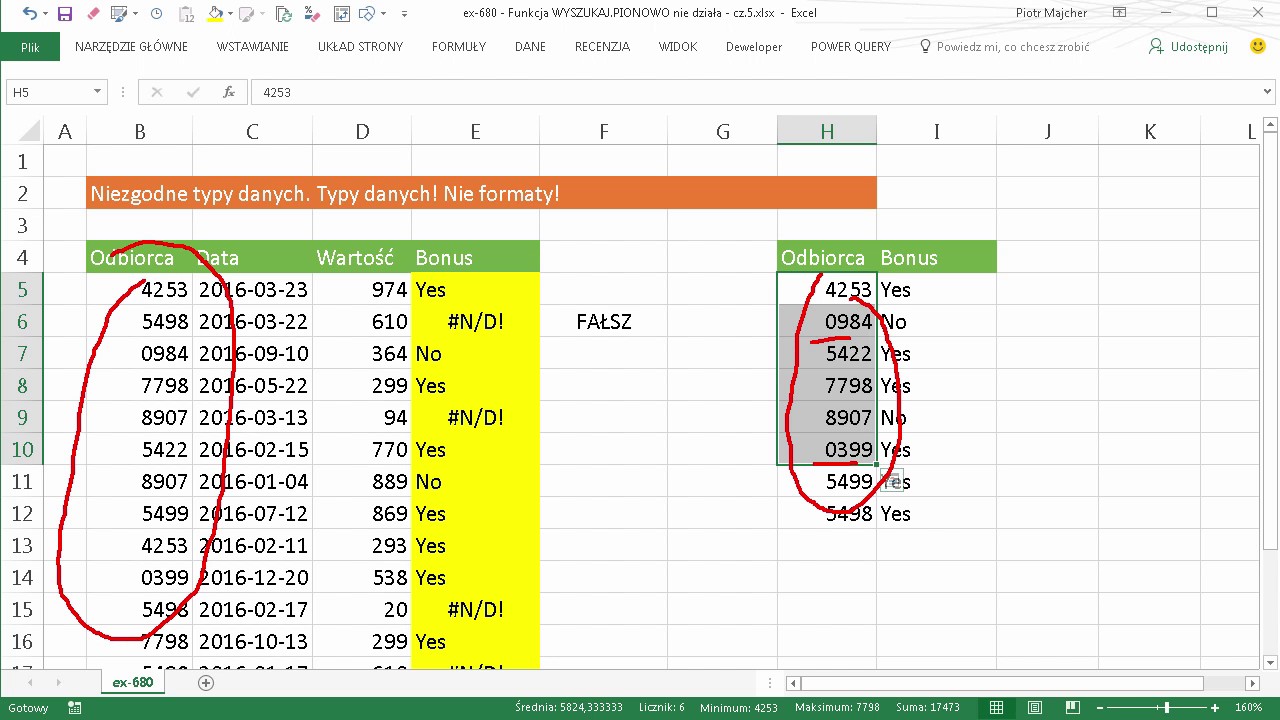Switch to NARZĘDZIE GŁÓWNE tab
Screen dimensions: 1280x720
(x=131, y=47)
